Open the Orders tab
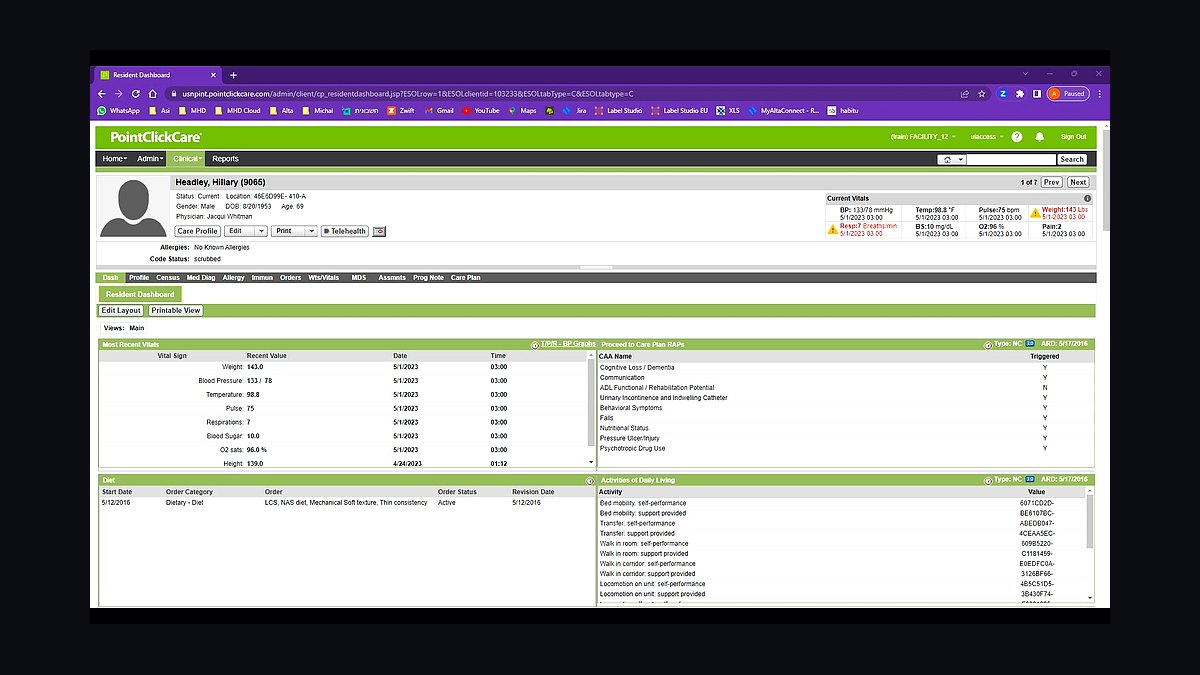The image size is (1200, 675). 290,278
